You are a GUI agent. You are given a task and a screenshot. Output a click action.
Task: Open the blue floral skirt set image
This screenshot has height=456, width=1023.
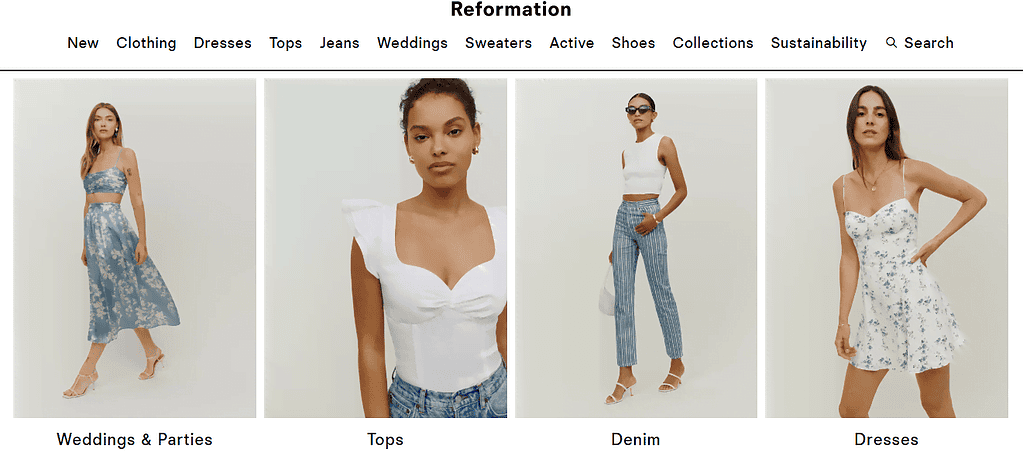click(x=134, y=248)
